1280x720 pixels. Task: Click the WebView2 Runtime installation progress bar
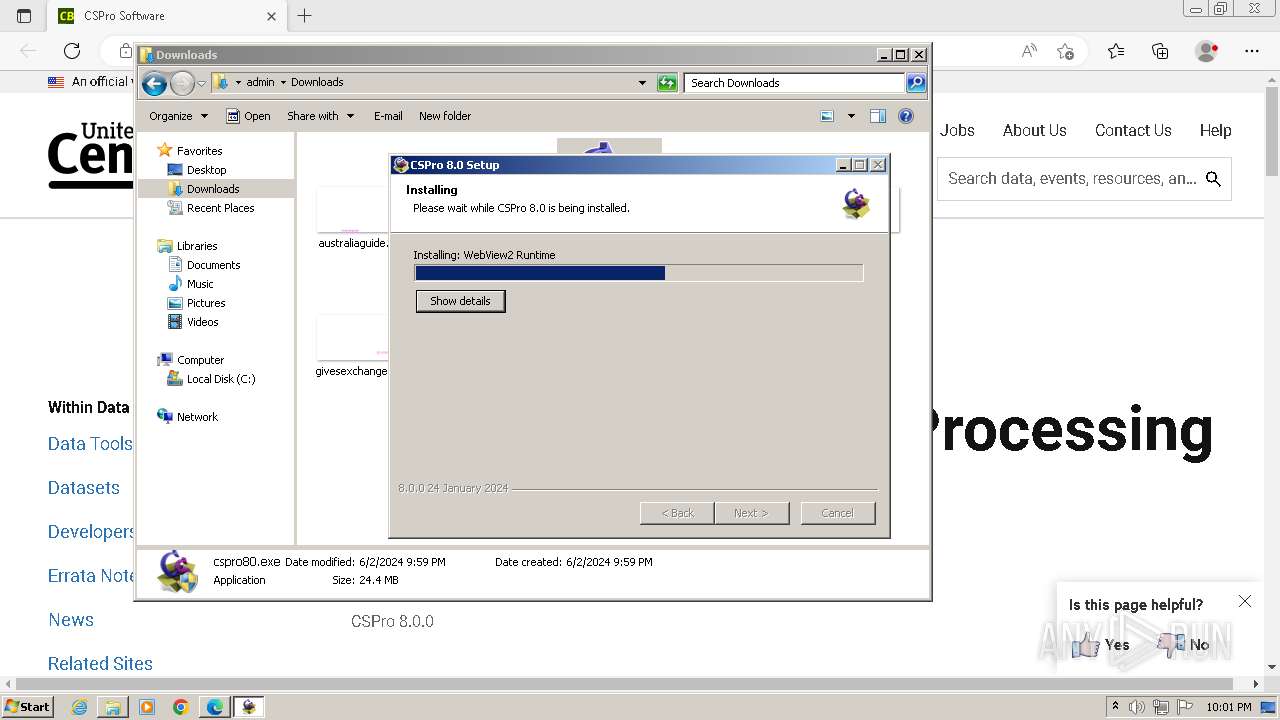point(638,273)
